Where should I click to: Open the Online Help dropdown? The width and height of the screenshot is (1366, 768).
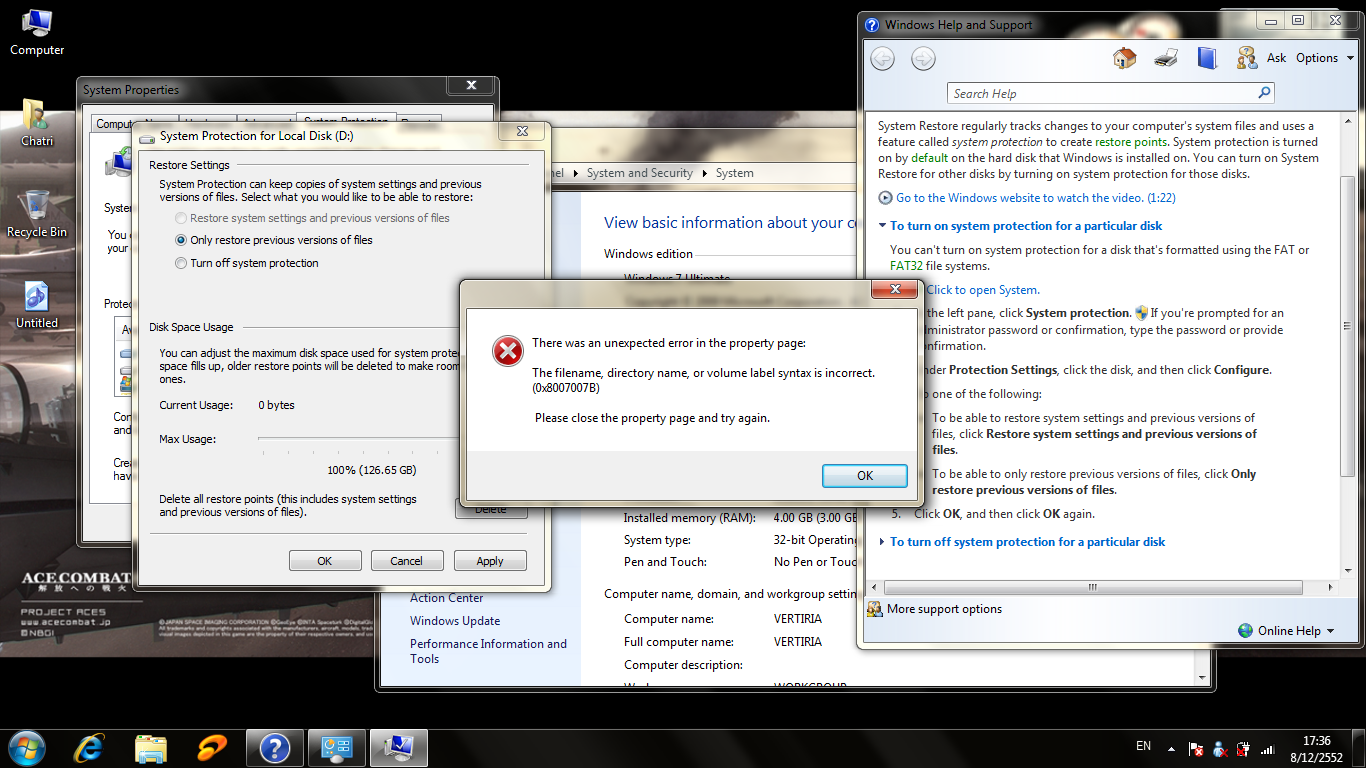tap(1286, 631)
